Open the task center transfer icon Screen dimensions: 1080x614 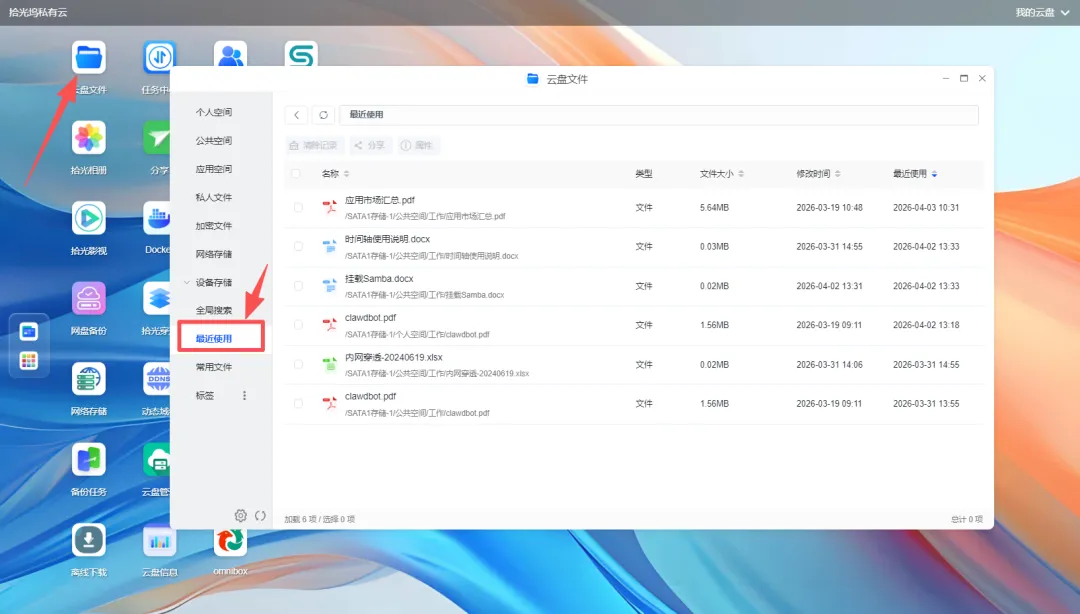pyautogui.click(x=159, y=57)
